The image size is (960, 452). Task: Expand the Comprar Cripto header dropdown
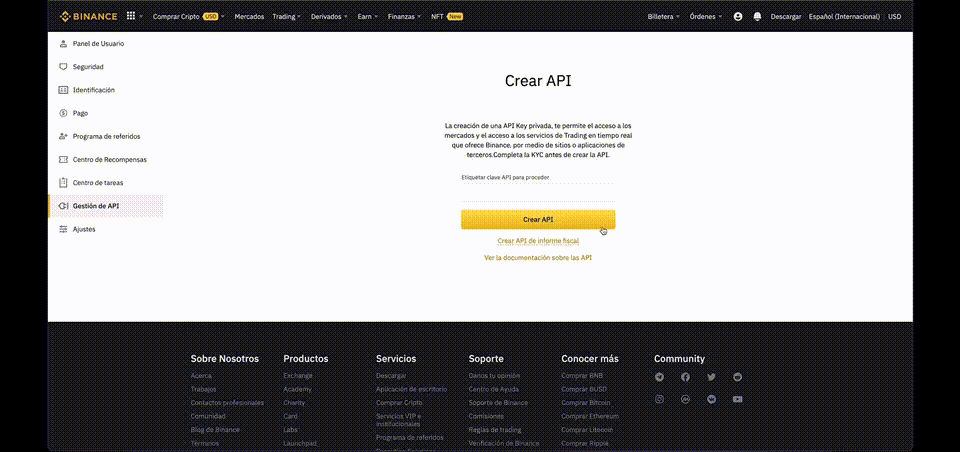189,17
